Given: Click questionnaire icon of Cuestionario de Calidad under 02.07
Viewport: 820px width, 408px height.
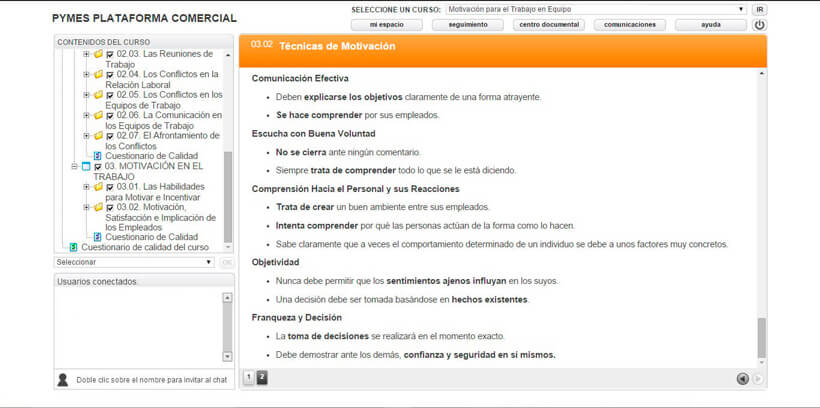Looking at the screenshot, I should click(98, 156).
